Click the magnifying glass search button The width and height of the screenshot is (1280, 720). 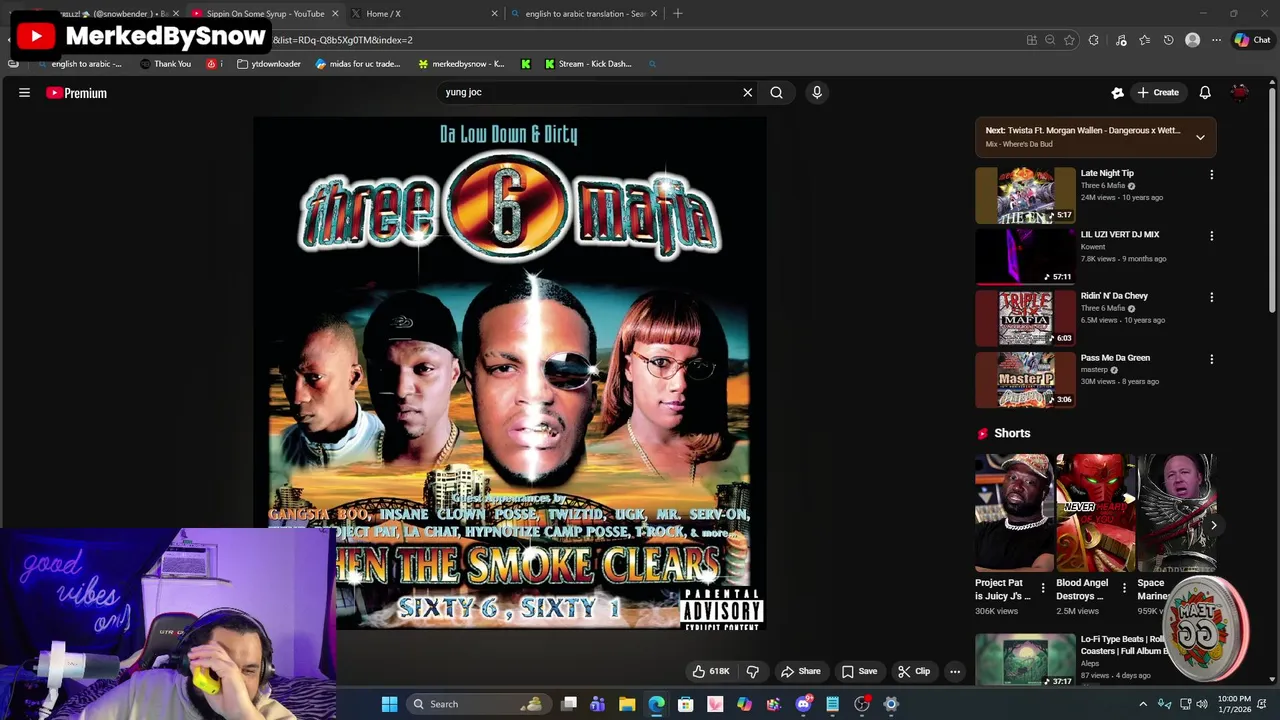776,92
